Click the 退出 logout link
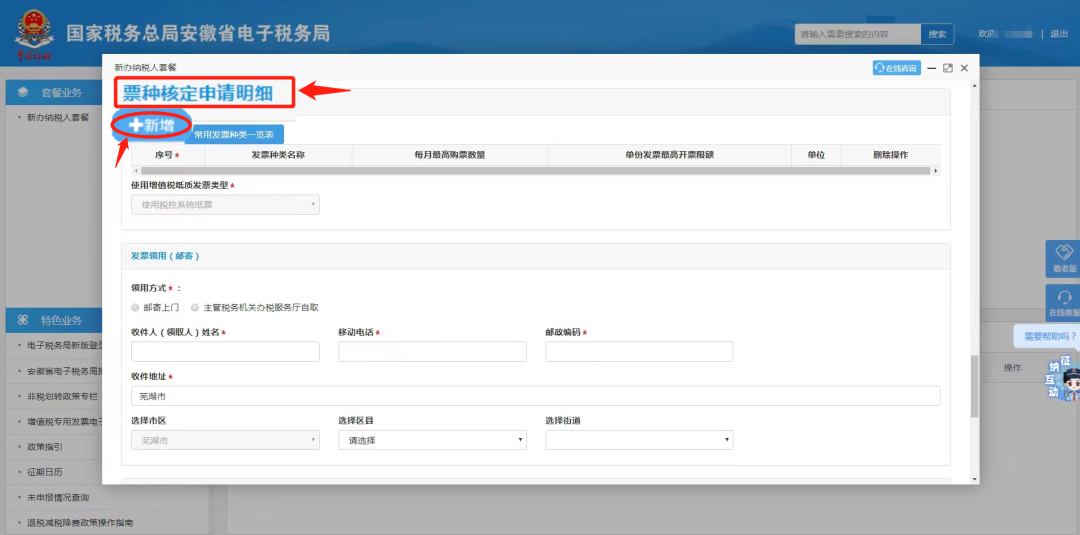The height and width of the screenshot is (535, 1080). [x=1059, y=34]
